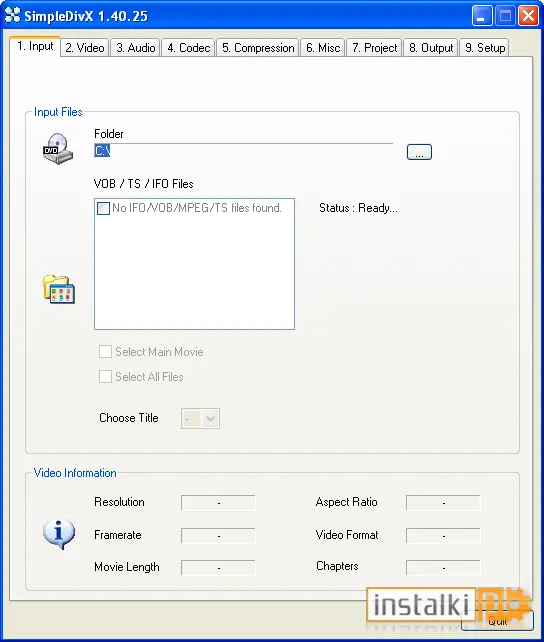Click the Chapters value field
Image resolution: width=544 pixels, height=642 pixels.
[x=443, y=567]
